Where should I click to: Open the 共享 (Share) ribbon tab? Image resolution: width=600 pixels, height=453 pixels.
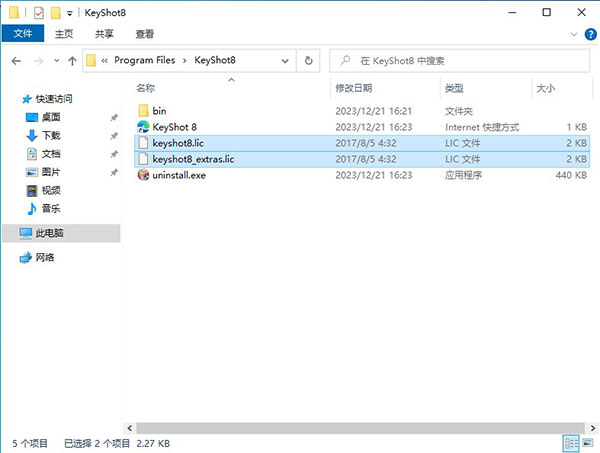tap(104, 34)
